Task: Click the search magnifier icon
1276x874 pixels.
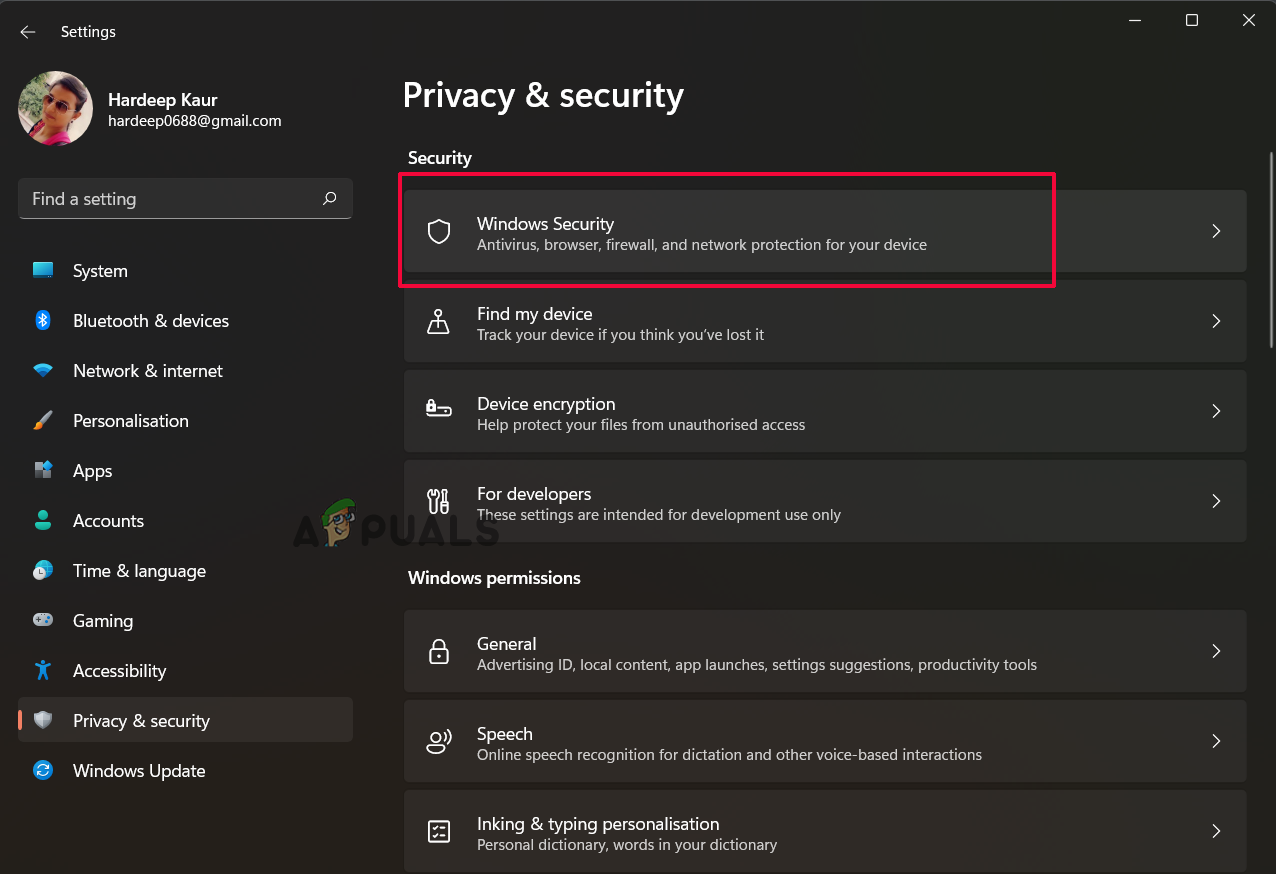Action: point(329,199)
